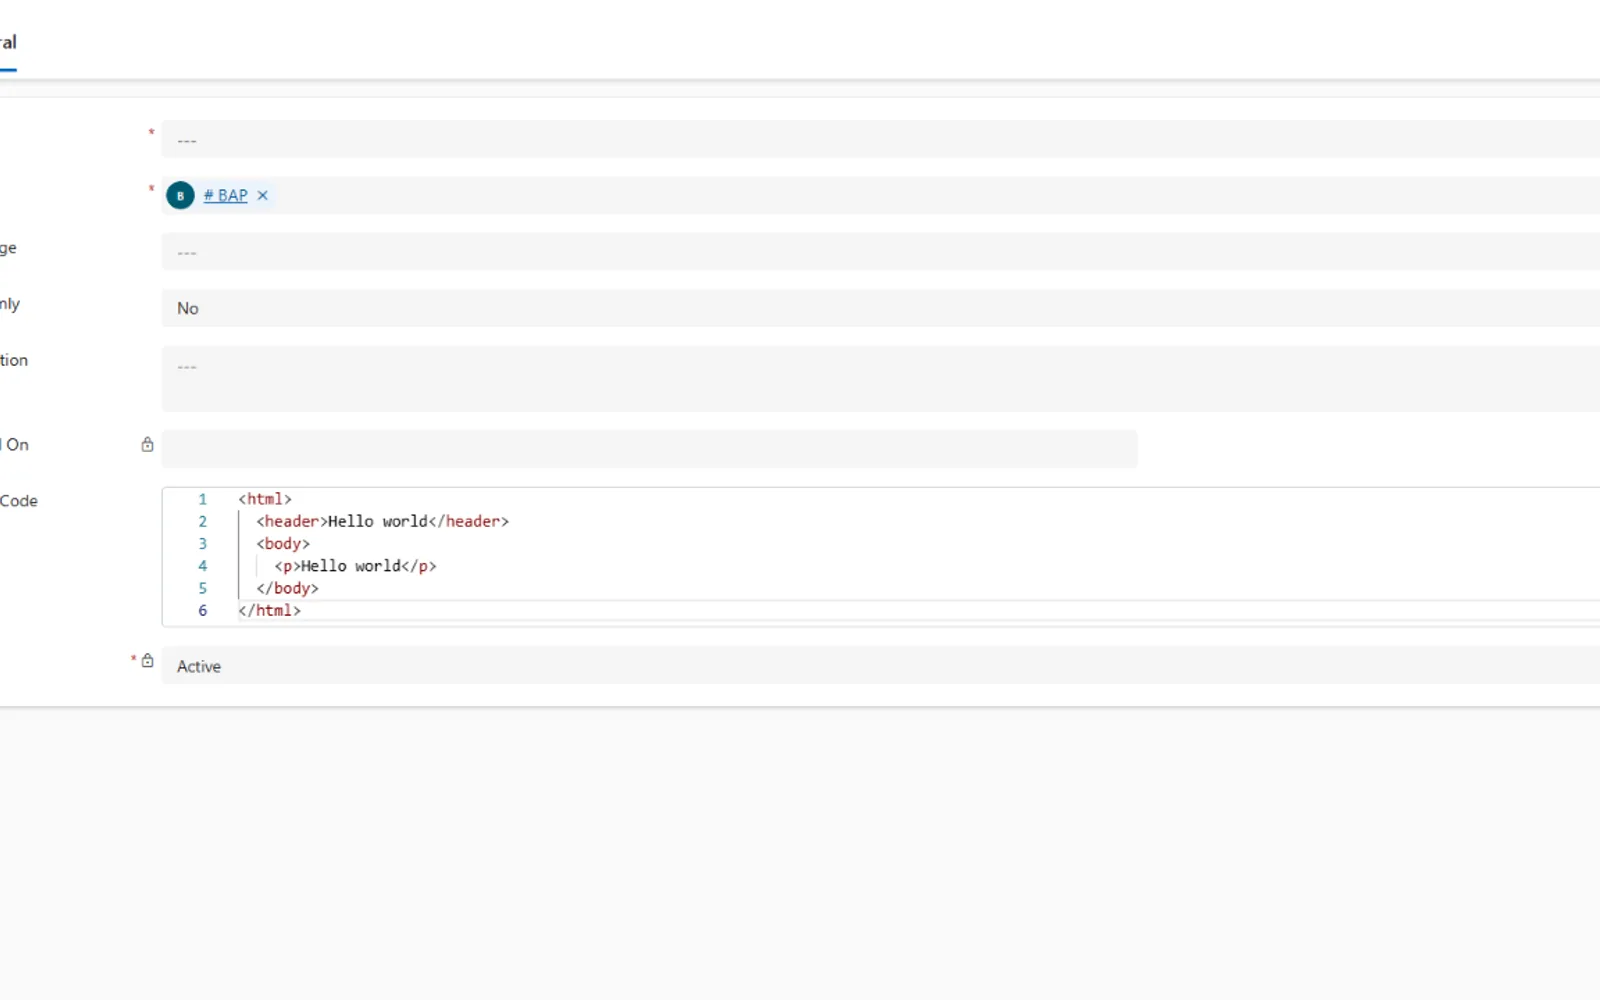This screenshot has height=1000, width=1600.
Task: Click the </body> closing tag line
Action: (x=287, y=588)
